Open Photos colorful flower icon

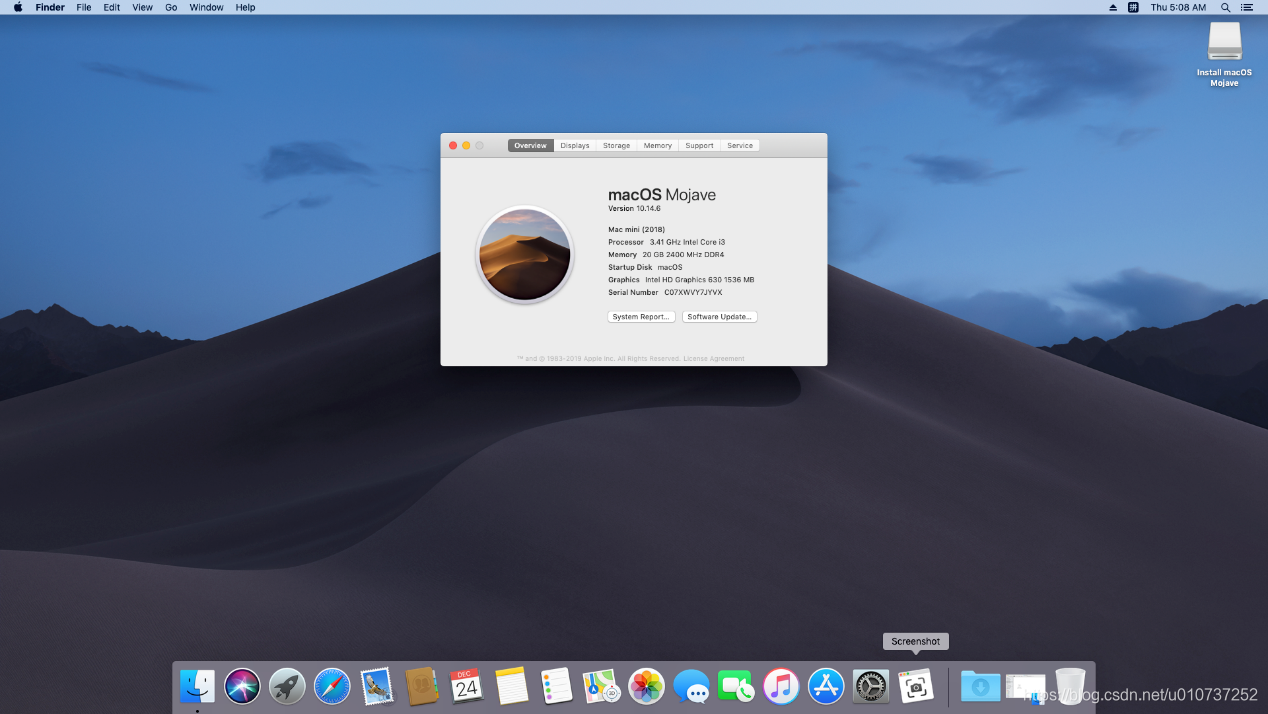point(647,686)
